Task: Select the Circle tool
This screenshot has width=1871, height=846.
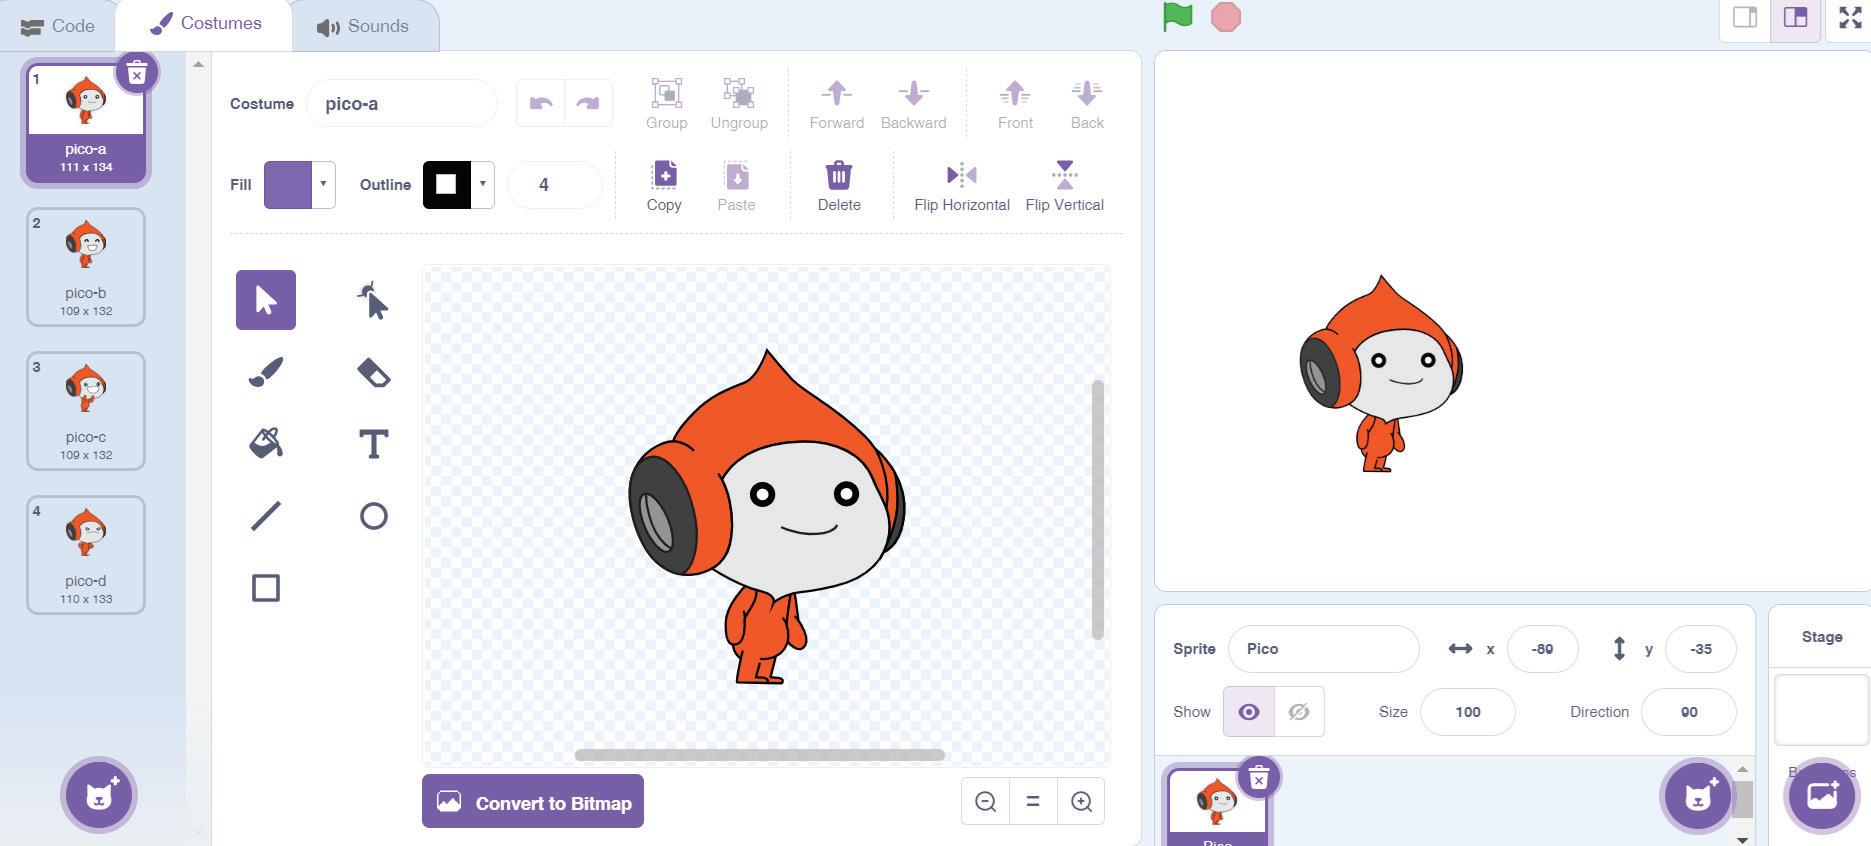Action: click(x=373, y=516)
